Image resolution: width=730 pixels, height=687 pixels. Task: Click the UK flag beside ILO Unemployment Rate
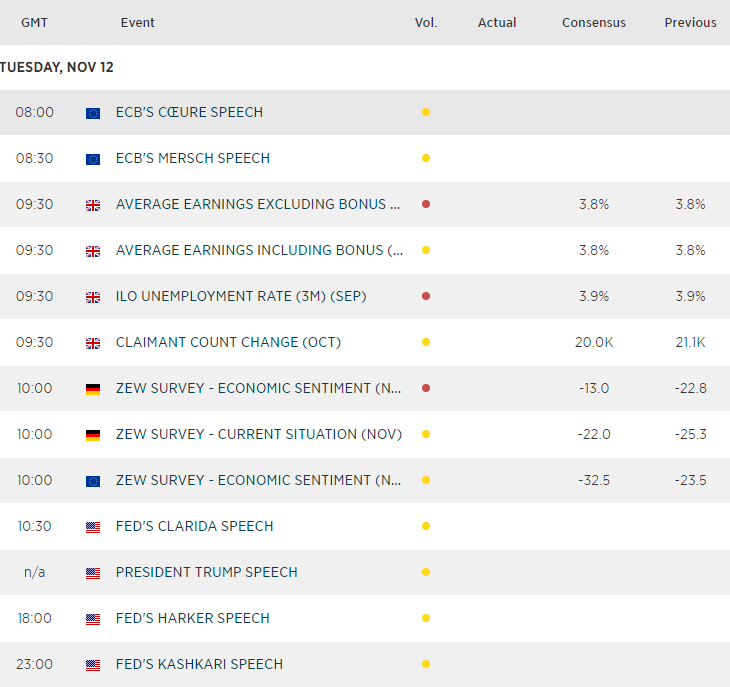click(x=93, y=297)
